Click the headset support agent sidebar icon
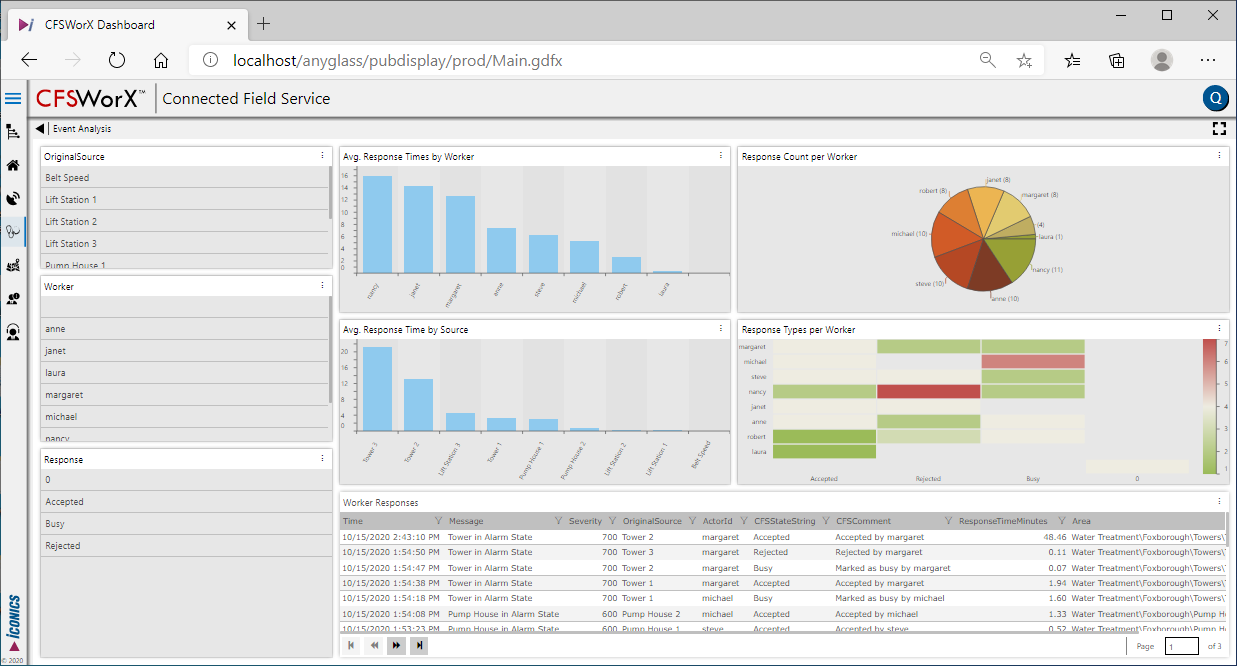This screenshot has height=666, width=1237. coord(13,332)
